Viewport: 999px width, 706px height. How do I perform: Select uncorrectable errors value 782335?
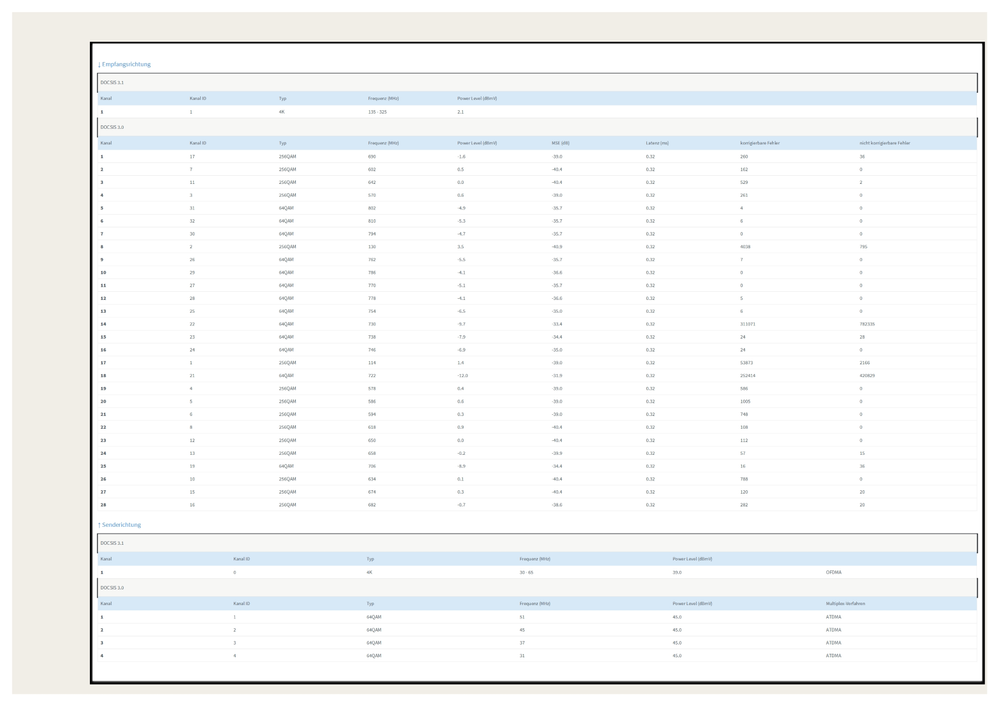coord(866,324)
